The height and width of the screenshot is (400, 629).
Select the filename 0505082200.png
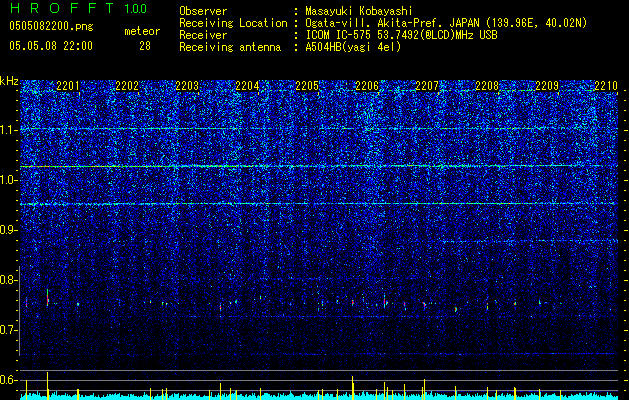pos(51,27)
